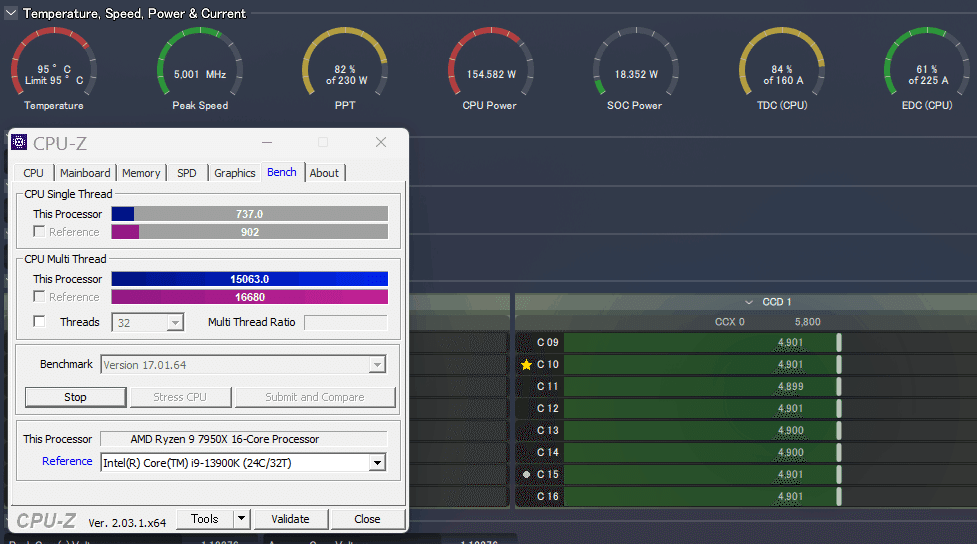This screenshot has width=977, height=544.
Task: Click the dot marker beside C 15
Action: pos(527,474)
